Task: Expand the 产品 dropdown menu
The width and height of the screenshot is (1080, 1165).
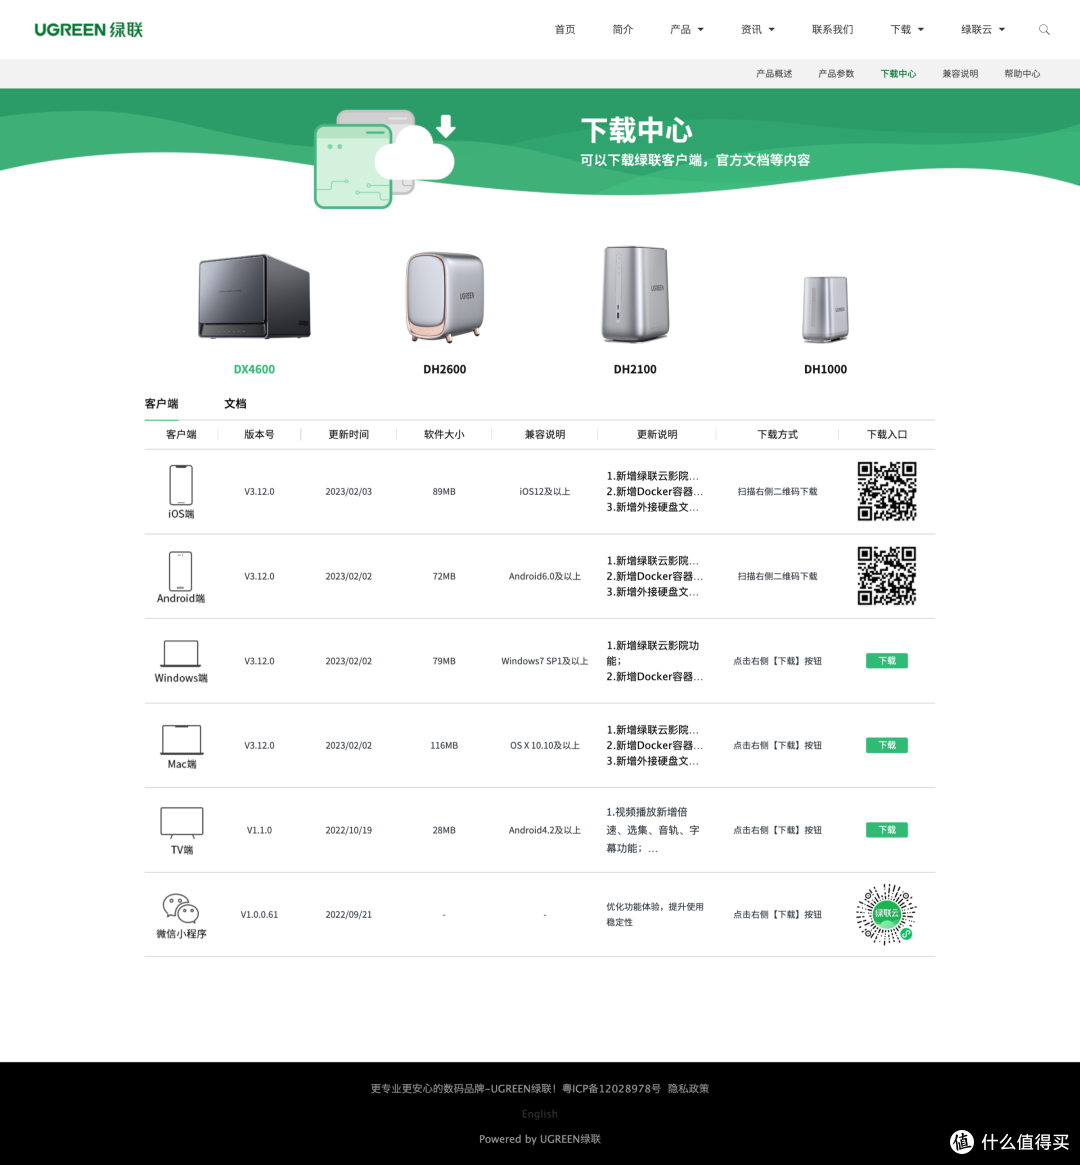Action: (x=686, y=30)
